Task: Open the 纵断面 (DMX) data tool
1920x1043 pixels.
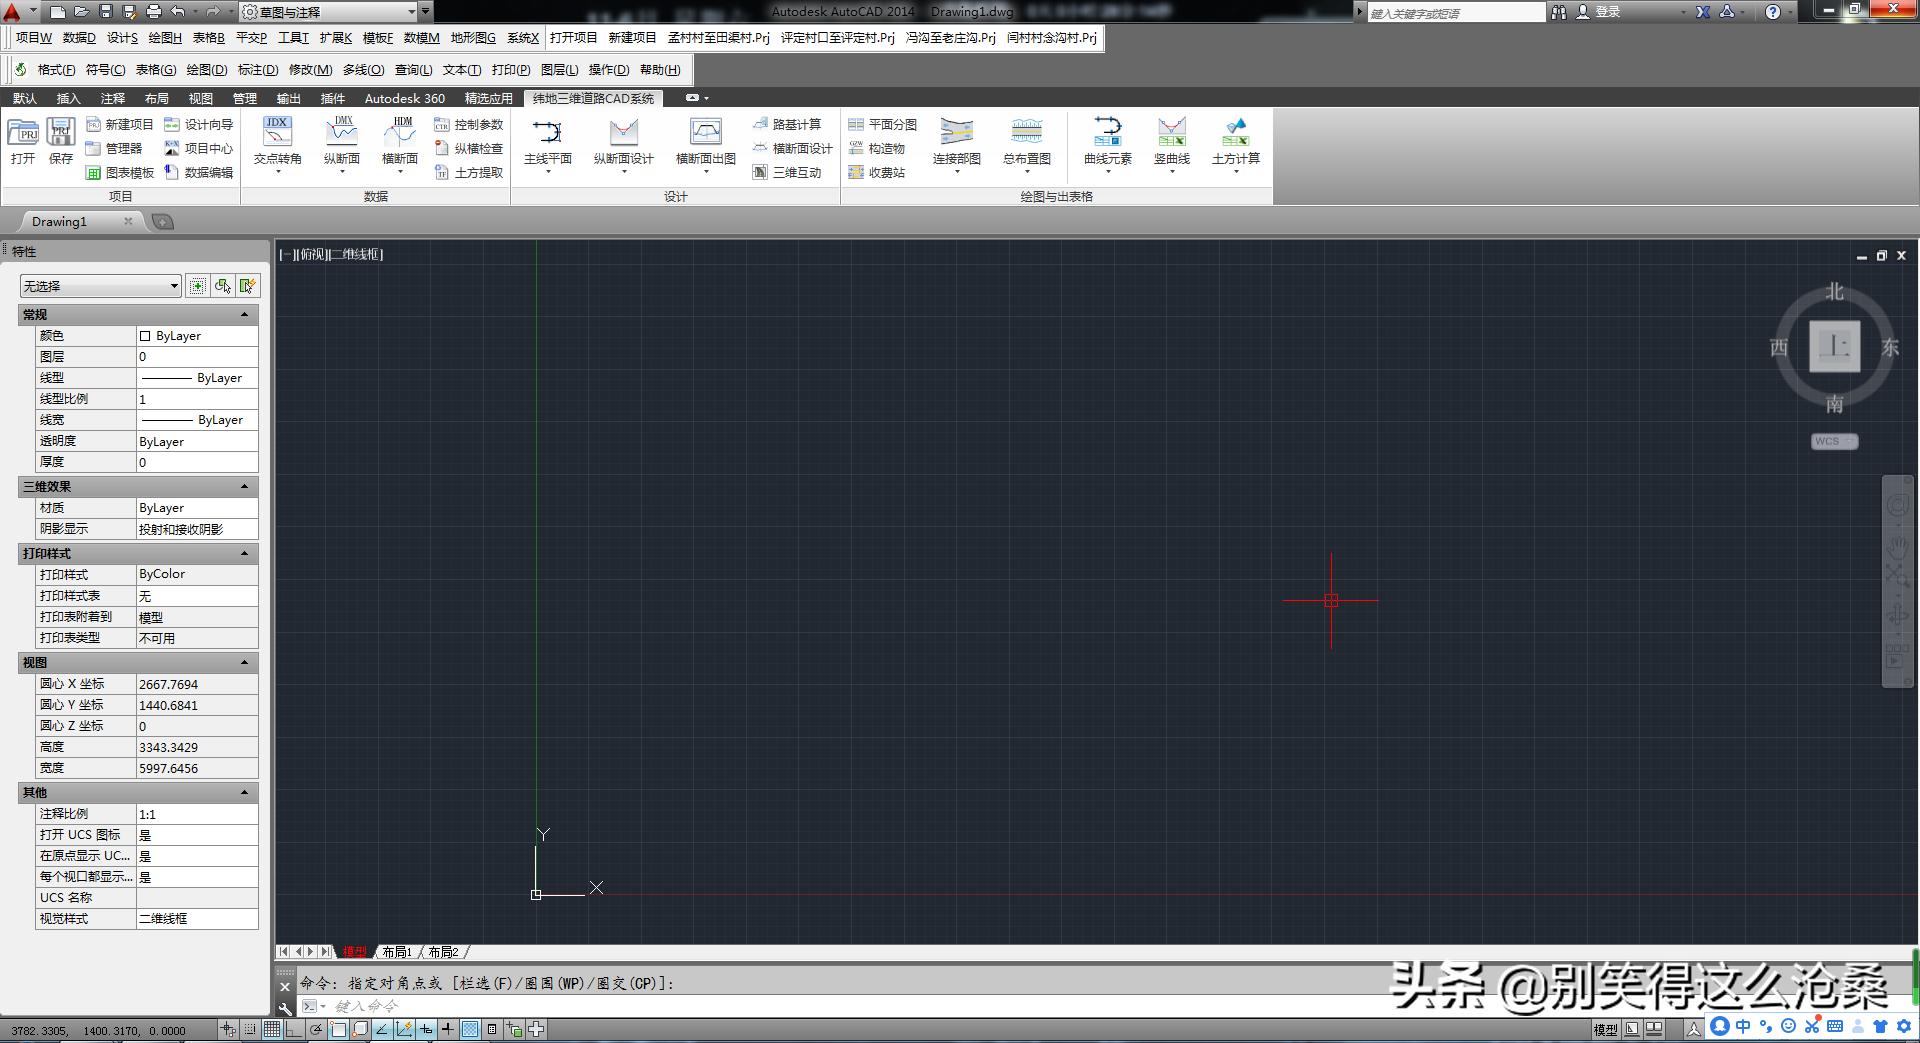Action: (342, 143)
